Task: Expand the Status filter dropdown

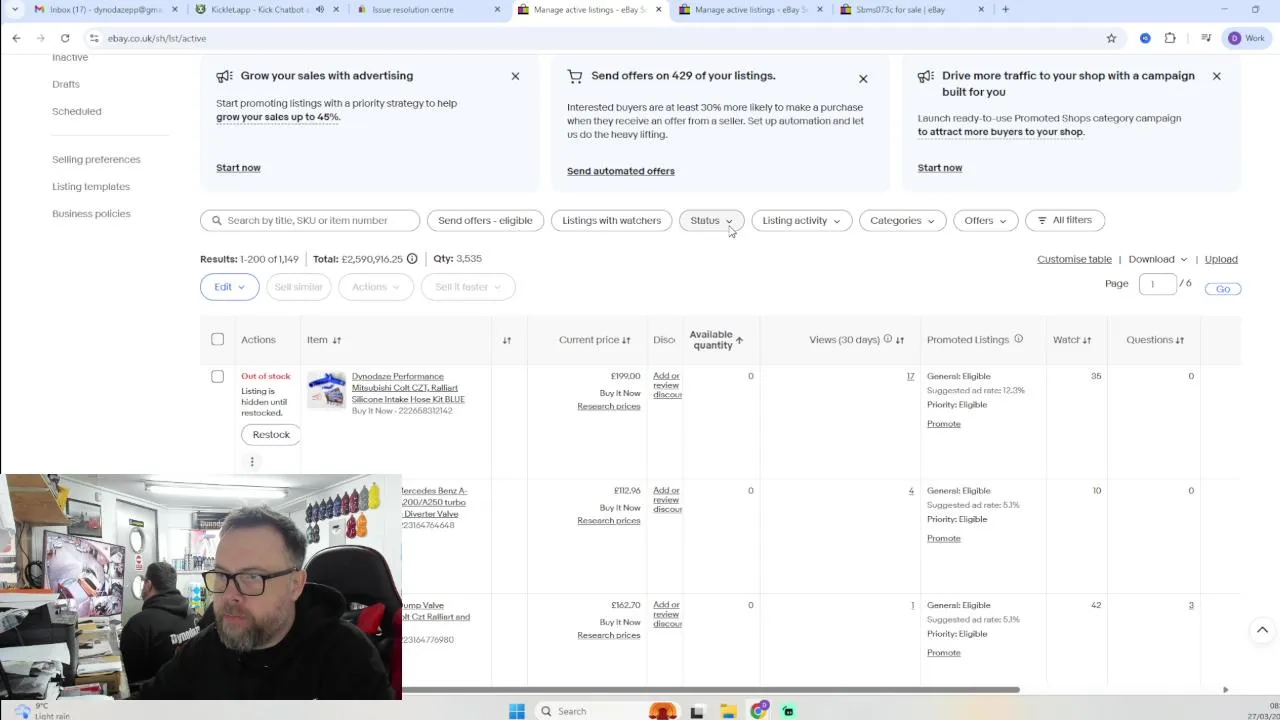Action: coord(711,220)
